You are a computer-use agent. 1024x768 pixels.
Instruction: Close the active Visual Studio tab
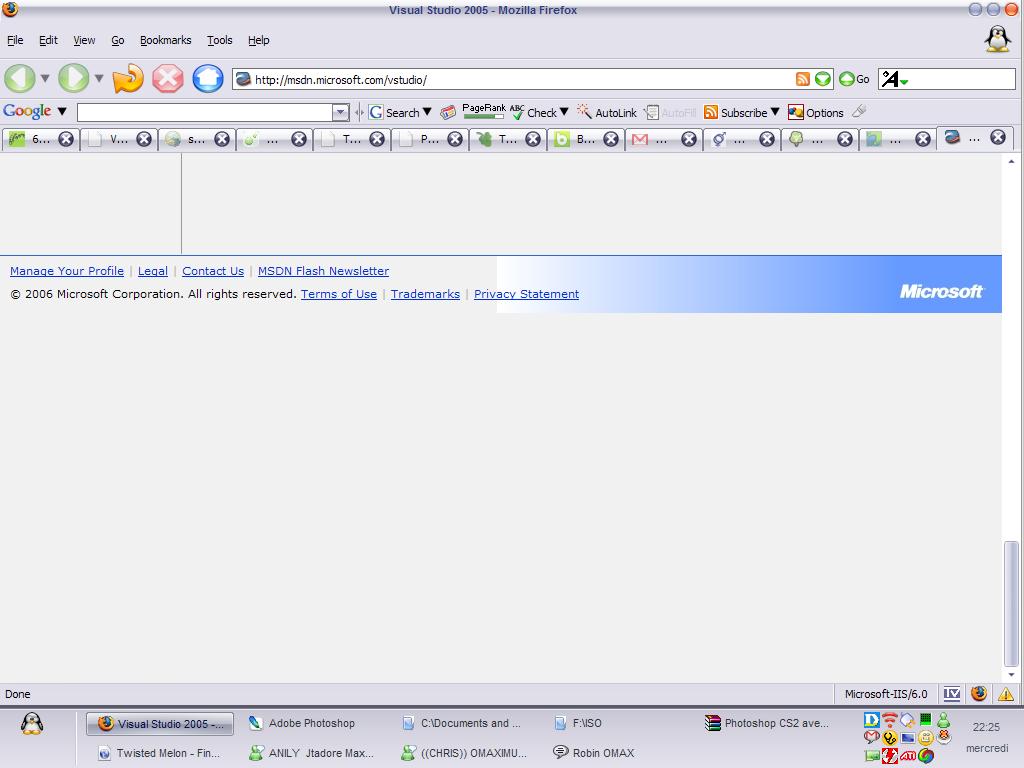(x=998, y=137)
